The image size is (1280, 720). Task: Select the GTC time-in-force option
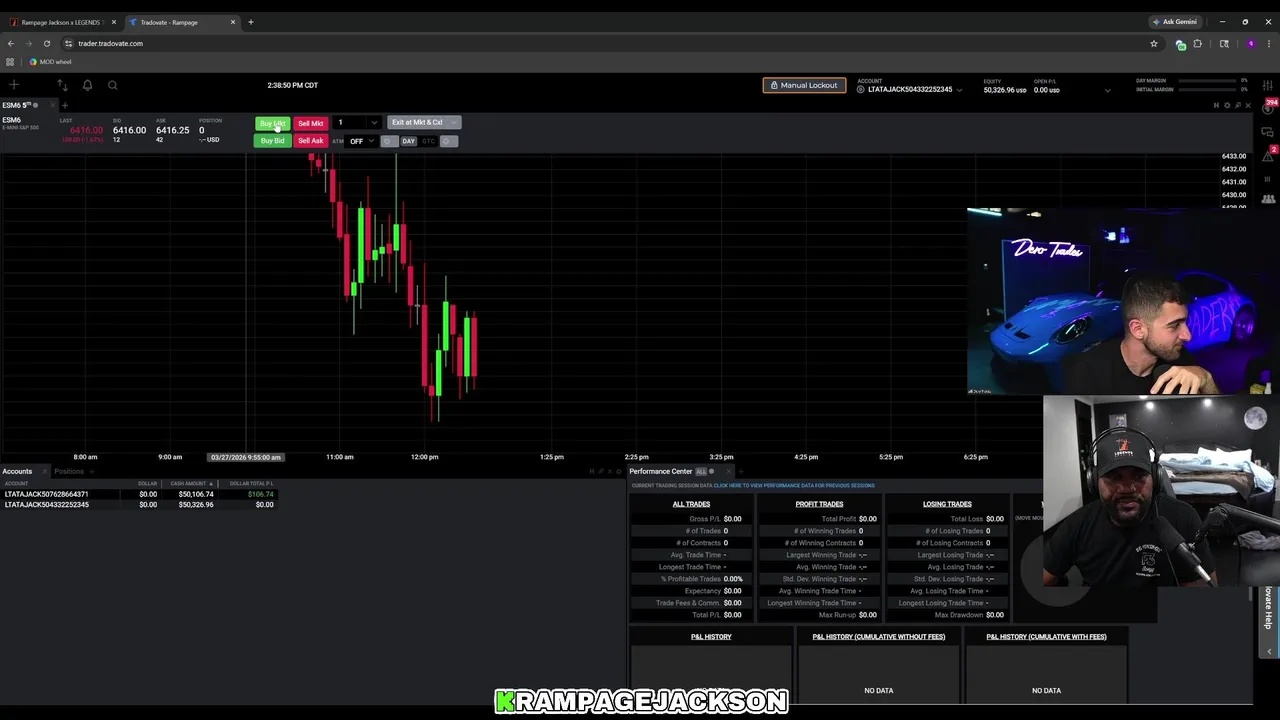428,141
